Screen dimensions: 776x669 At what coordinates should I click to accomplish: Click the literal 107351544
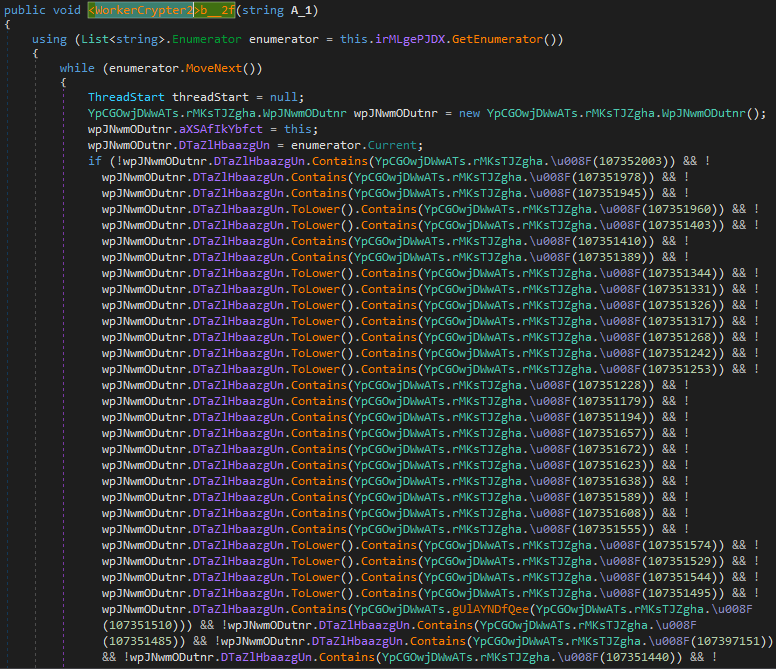[679, 577]
